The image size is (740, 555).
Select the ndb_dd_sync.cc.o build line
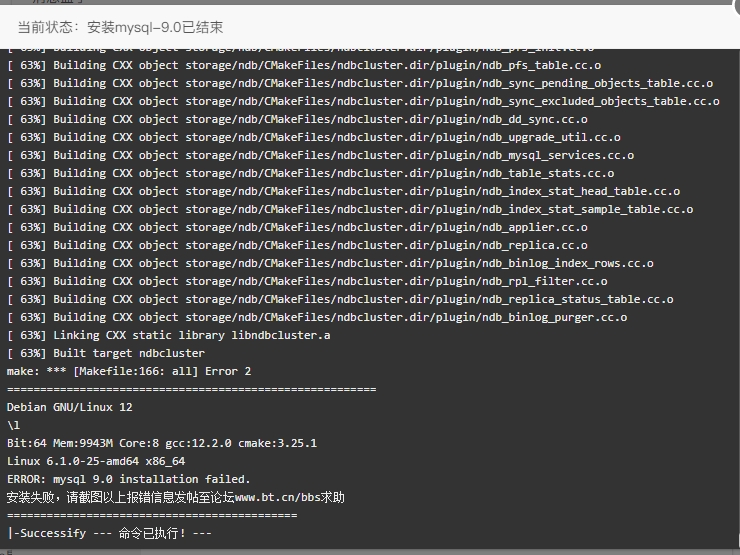click(x=297, y=119)
